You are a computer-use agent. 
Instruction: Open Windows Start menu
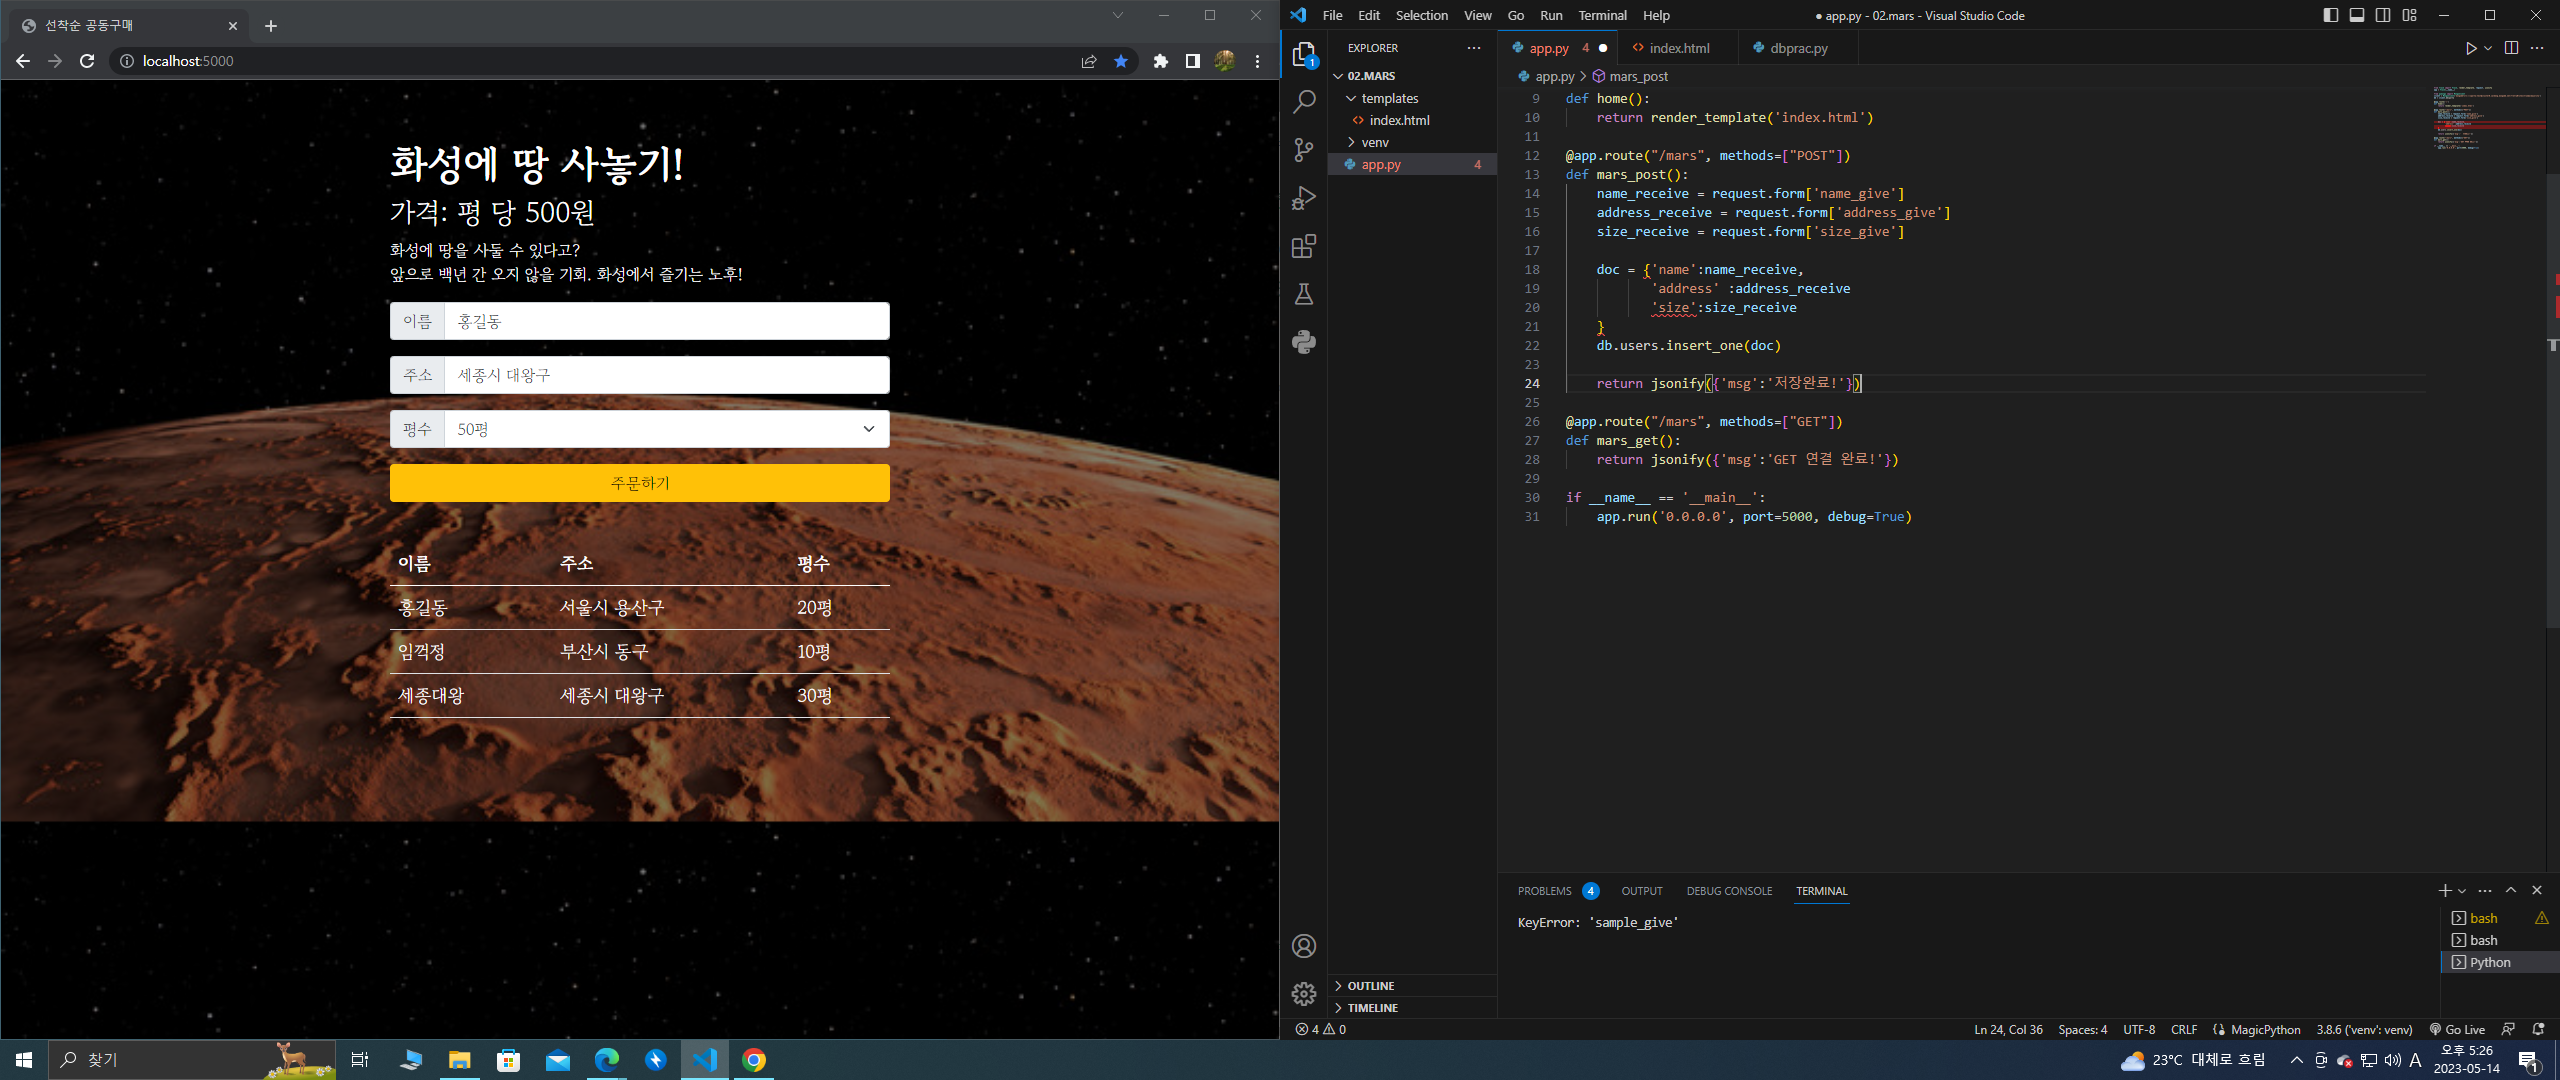pyautogui.click(x=24, y=1060)
